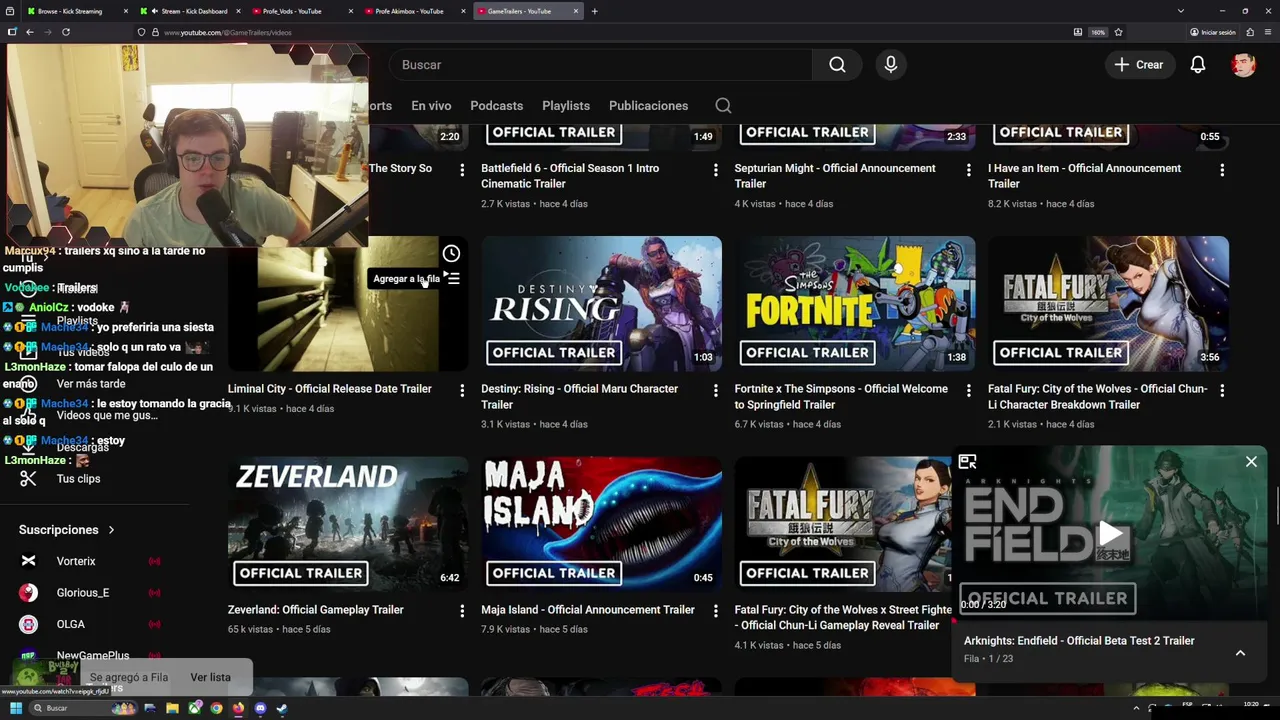1280x720 pixels.
Task: Open options for I Have an Item trailer
Action: [1221, 170]
